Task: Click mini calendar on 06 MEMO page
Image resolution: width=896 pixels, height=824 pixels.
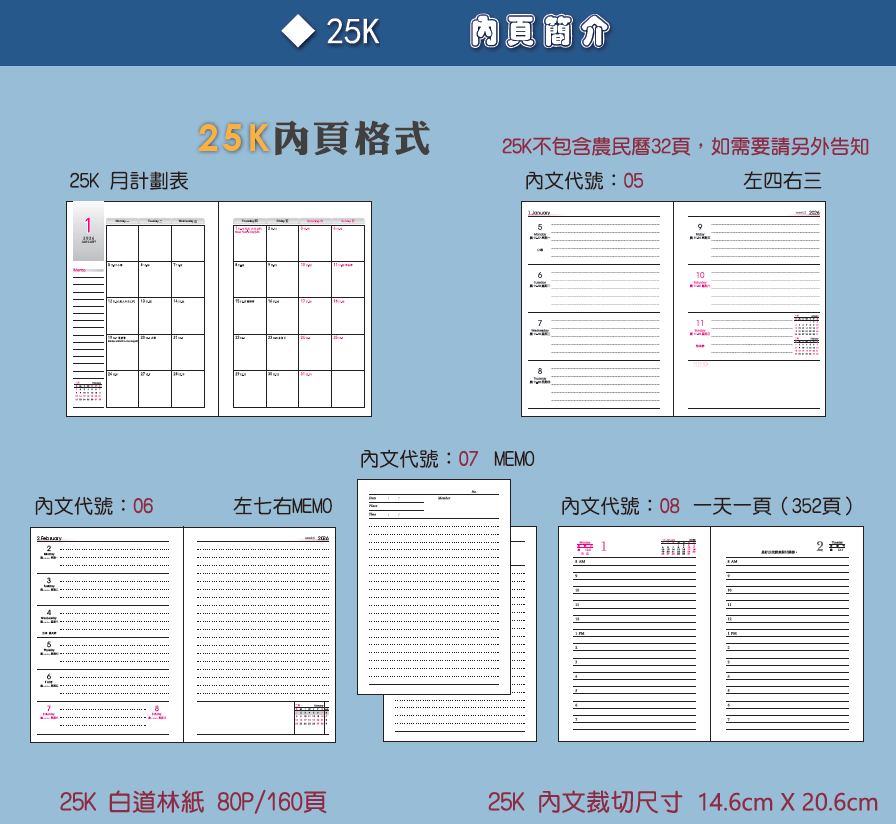Action: tap(311, 717)
